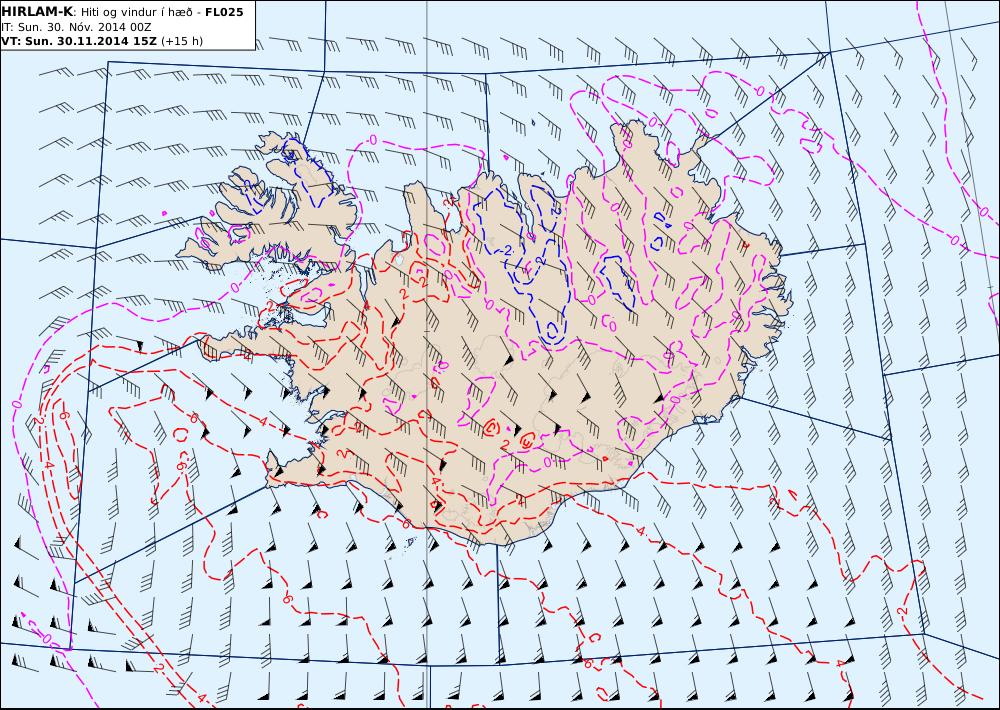Viewport: 1000px width, 710px height.
Task: Click the FL025 flight level label
Action: pos(224,12)
